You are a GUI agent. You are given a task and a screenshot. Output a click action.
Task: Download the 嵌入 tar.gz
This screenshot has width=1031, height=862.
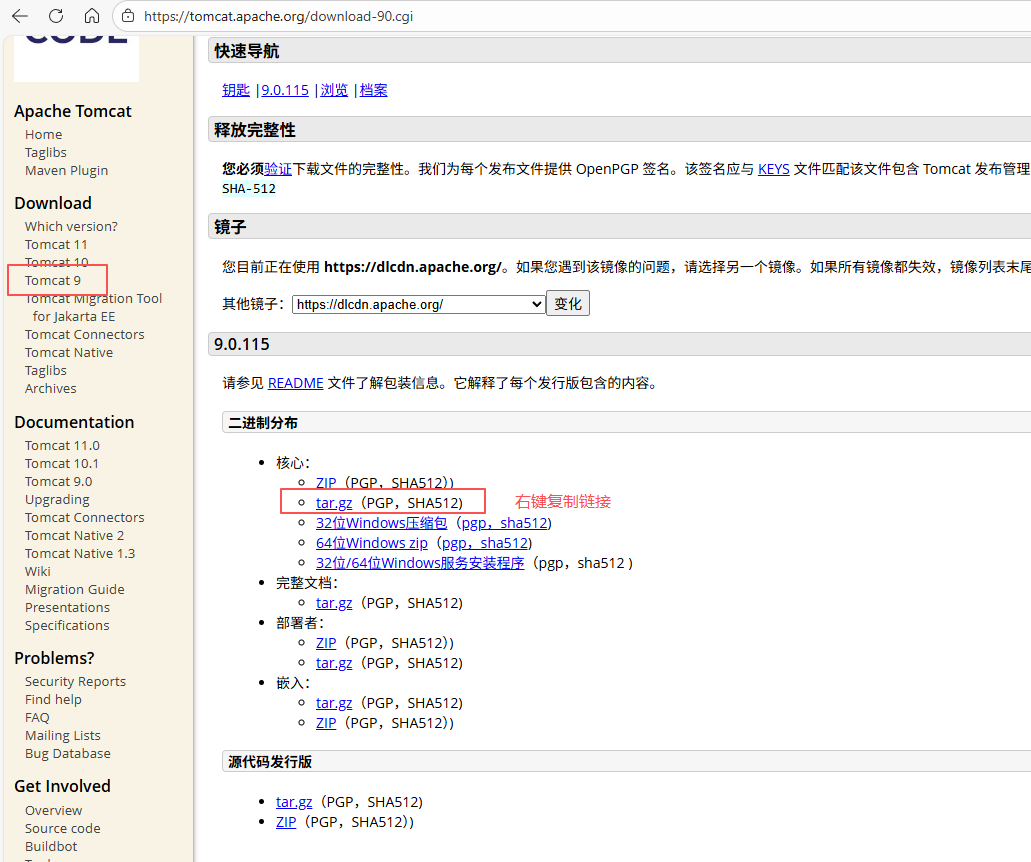click(334, 703)
